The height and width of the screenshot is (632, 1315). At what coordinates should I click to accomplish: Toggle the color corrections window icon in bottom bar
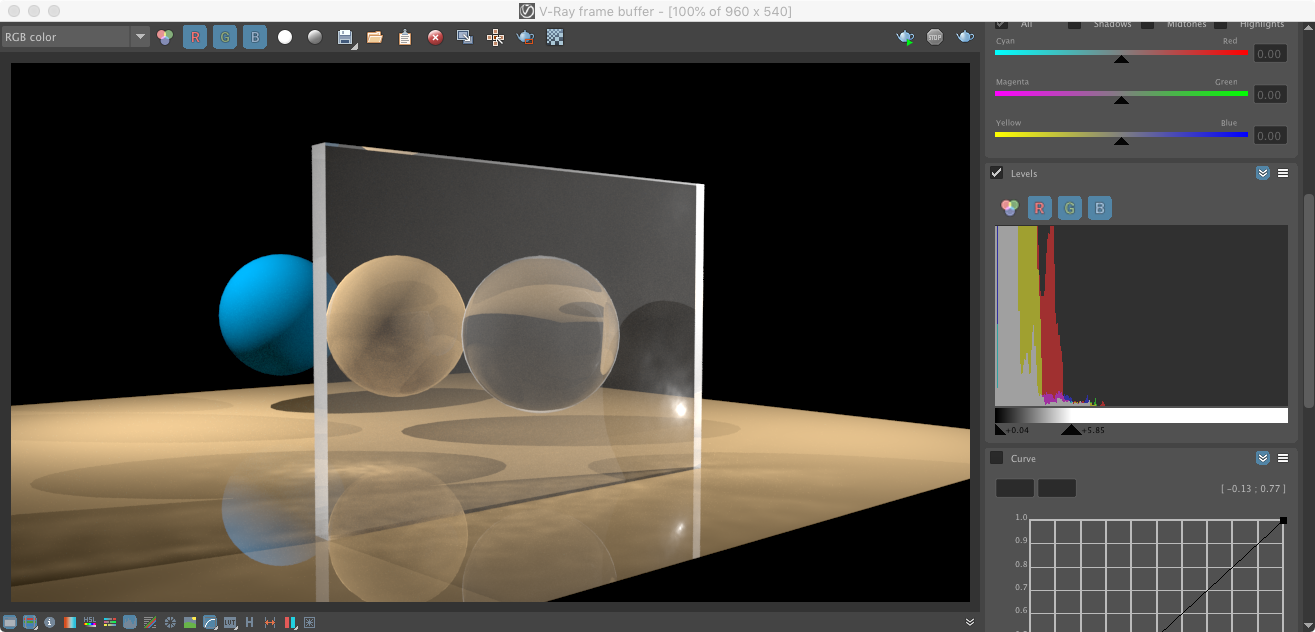[x=10, y=622]
